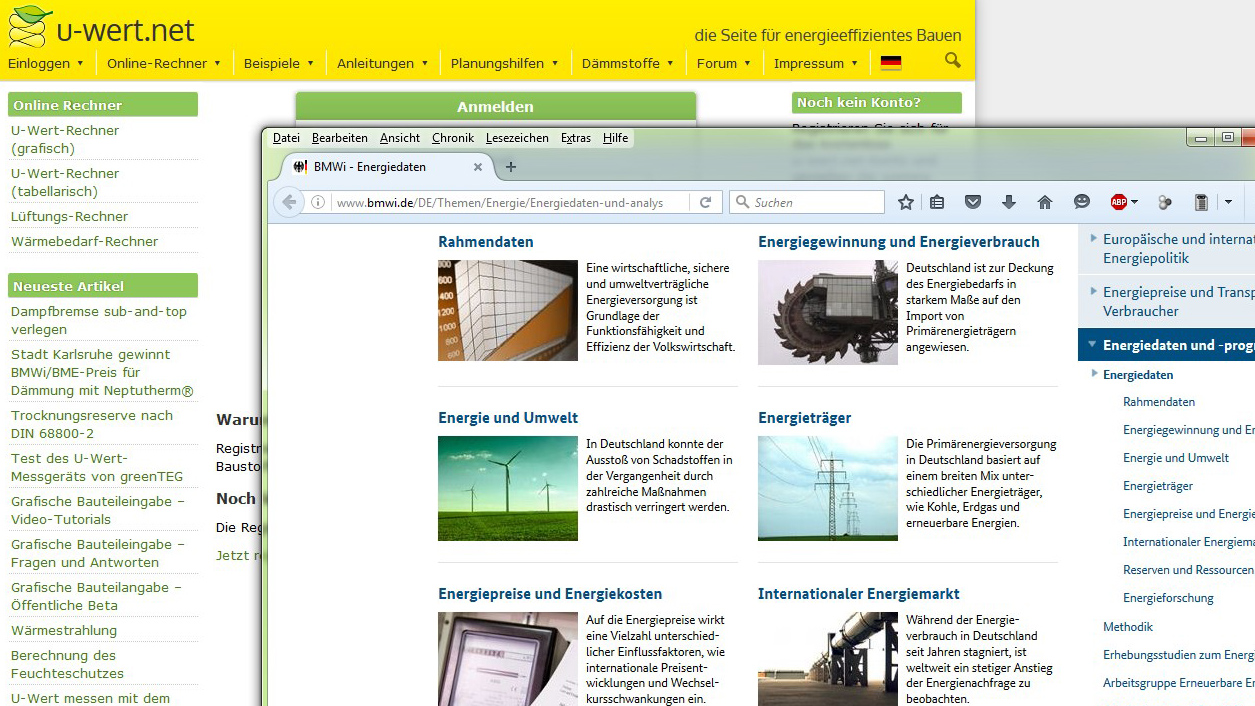Click the Adblock Plus ABP icon
Viewport: 1255px width, 706px height.
tap(1119, 202)
